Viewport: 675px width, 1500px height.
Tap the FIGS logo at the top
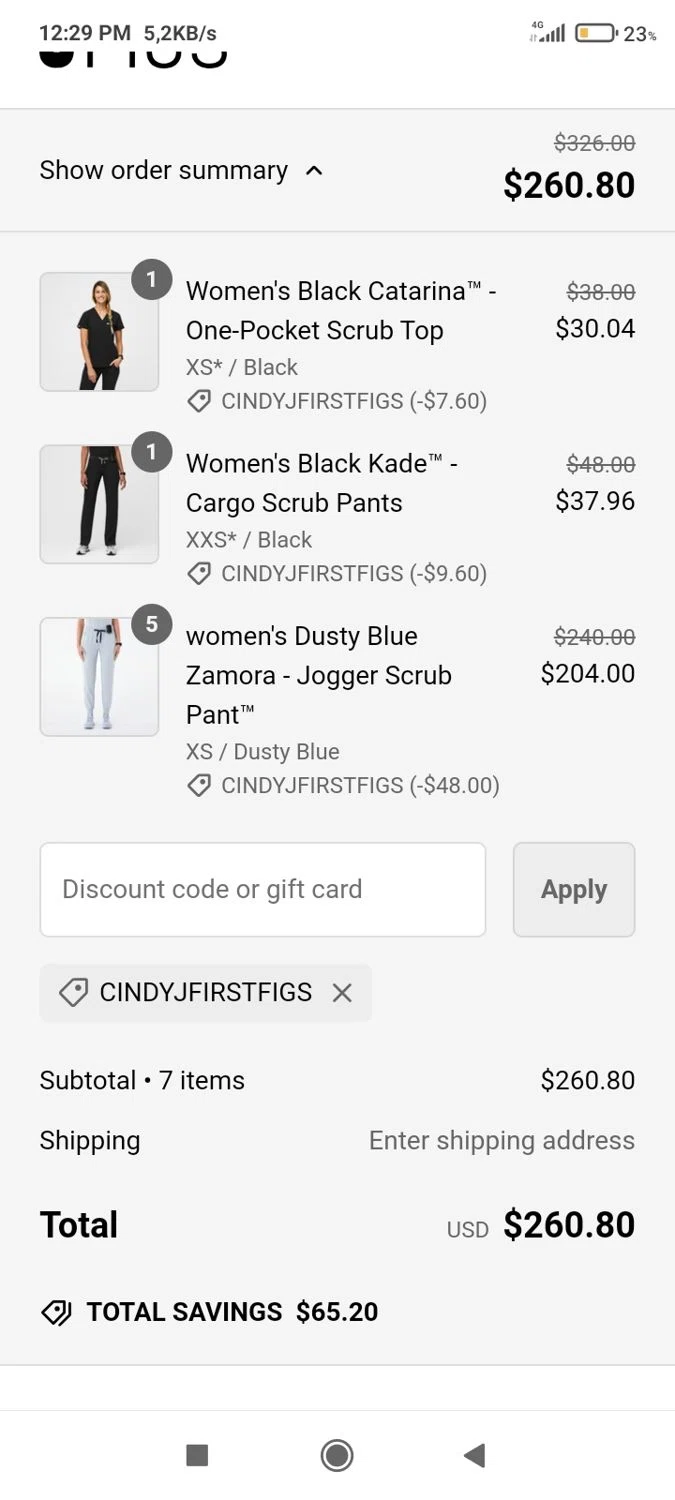tap(133, 55)
